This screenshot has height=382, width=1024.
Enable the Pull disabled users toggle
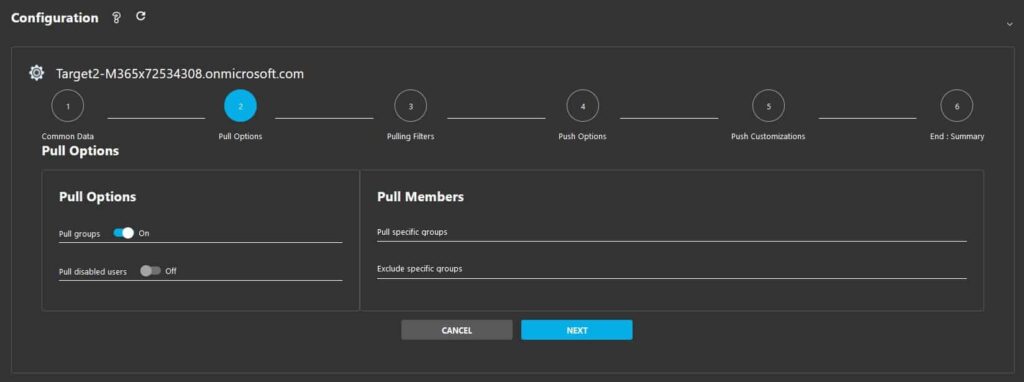150,271
